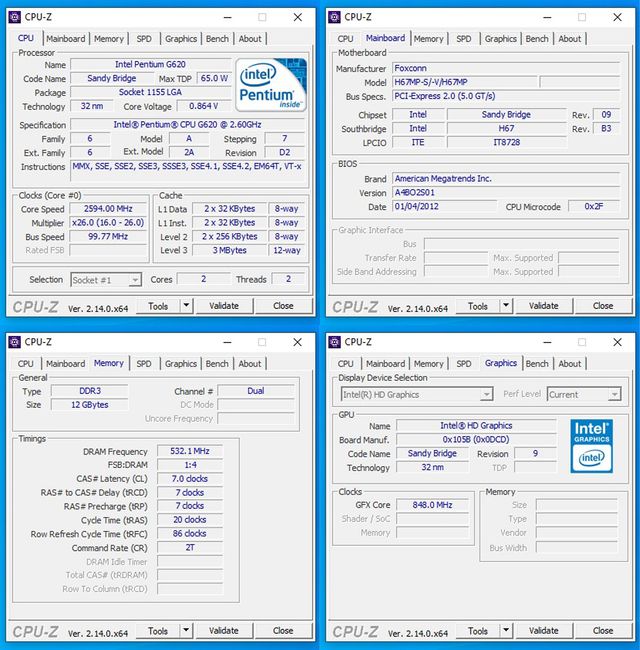
Task: Click the Foxconn manufacturer field
Action: click(506, 68)
